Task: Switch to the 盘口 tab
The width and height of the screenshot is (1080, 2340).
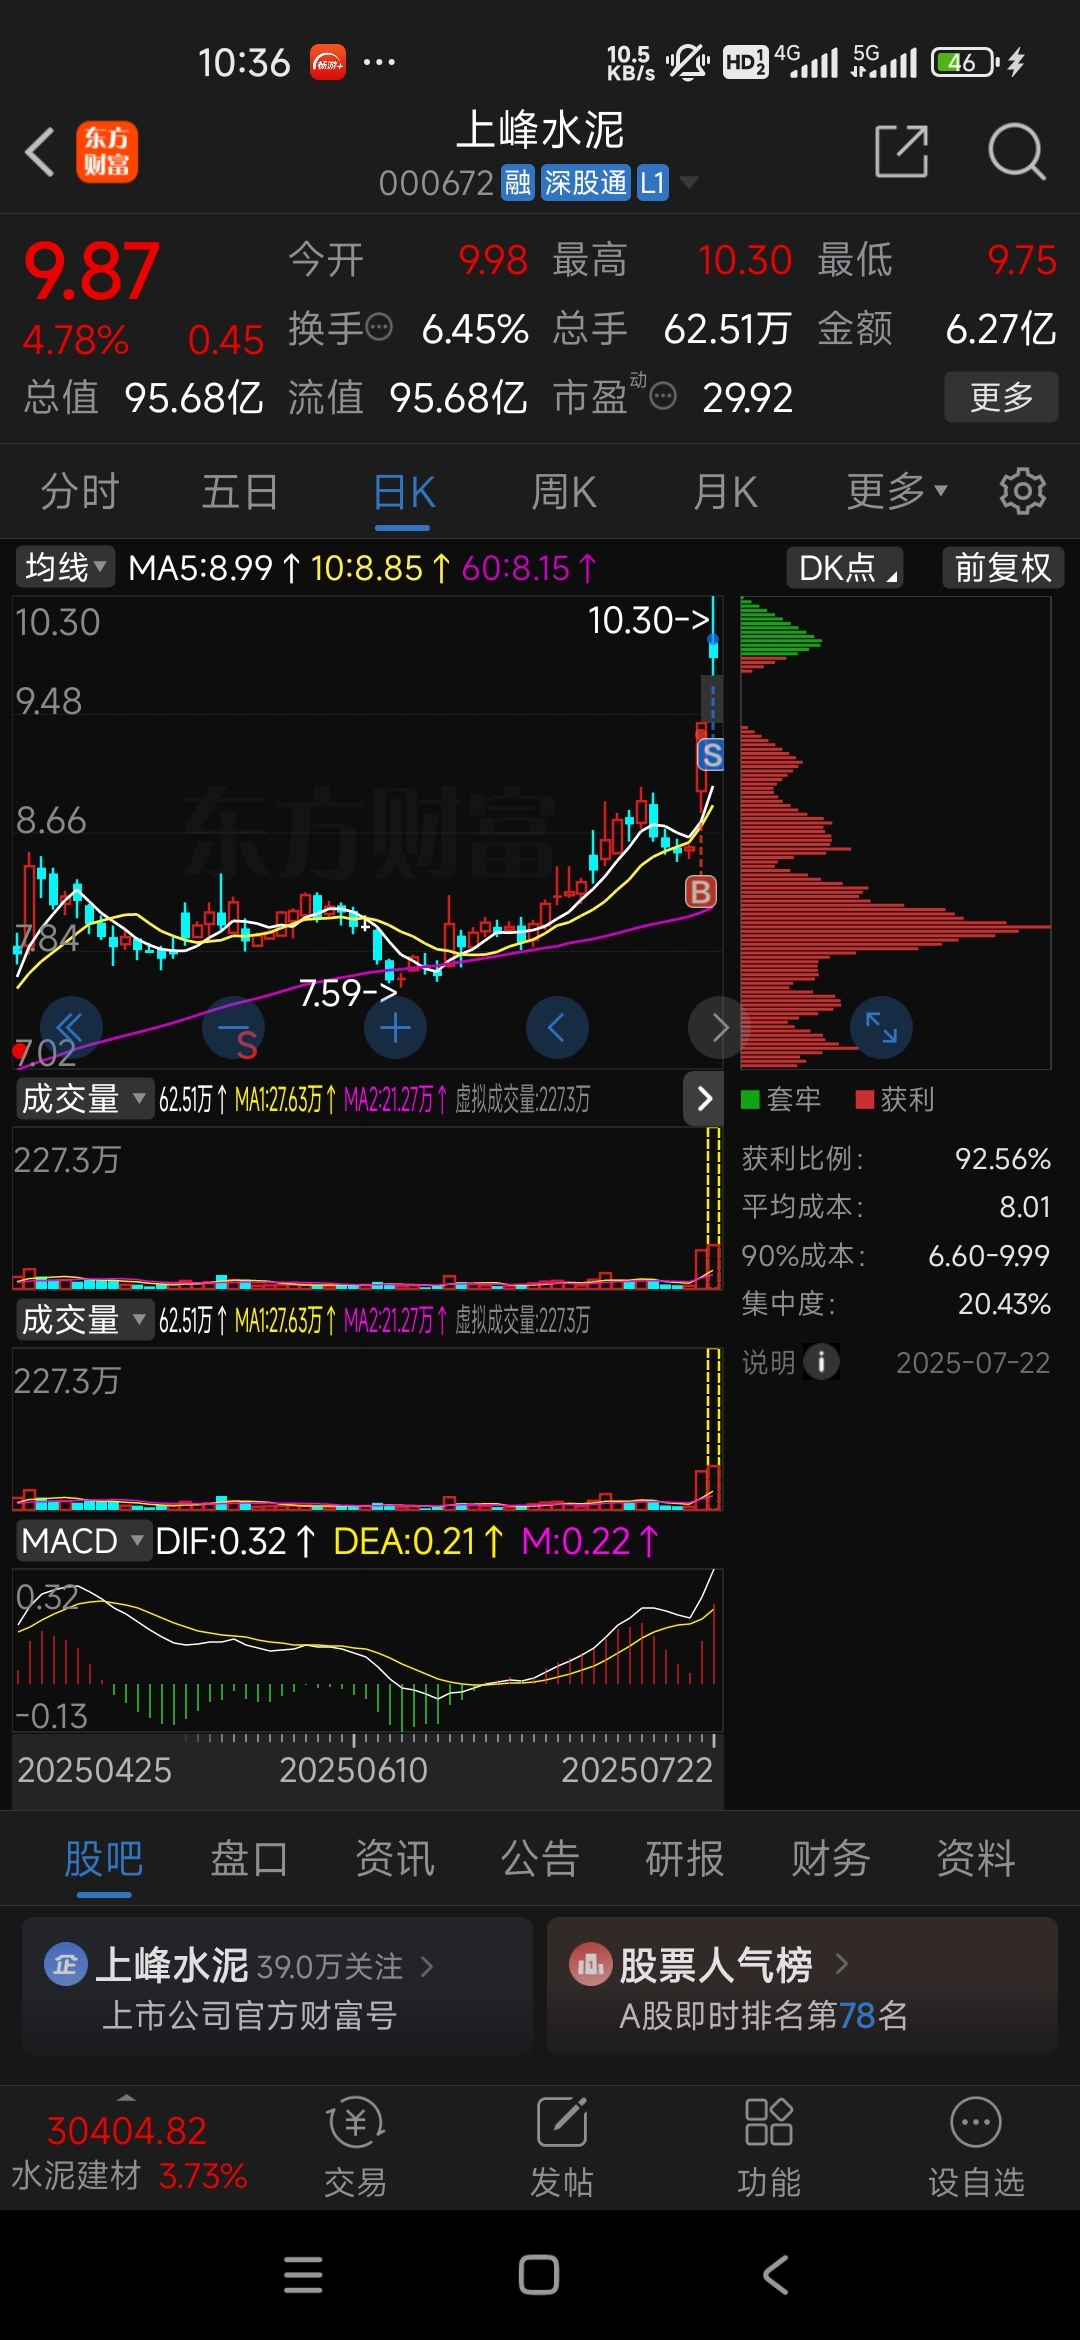Action: 249,1859
